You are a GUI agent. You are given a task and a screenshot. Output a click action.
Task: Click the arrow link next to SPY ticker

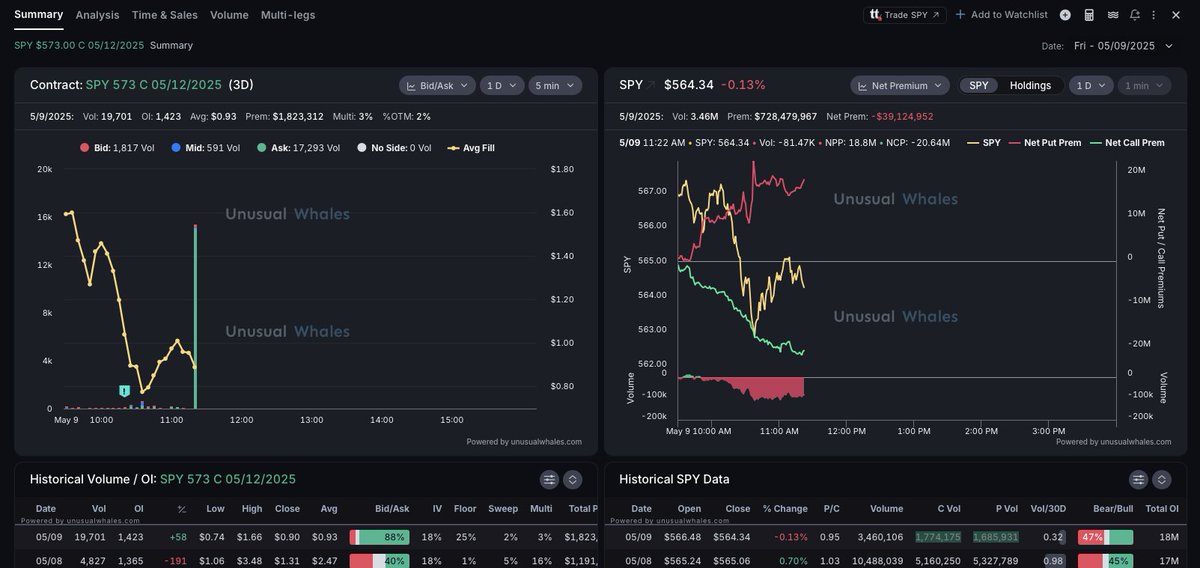click(652, 85)
